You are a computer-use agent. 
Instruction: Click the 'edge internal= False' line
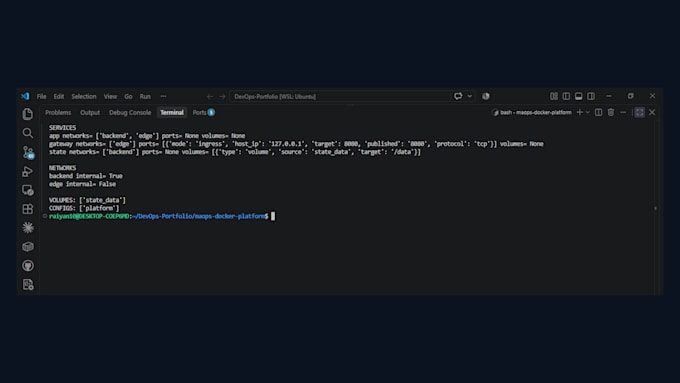82,184
